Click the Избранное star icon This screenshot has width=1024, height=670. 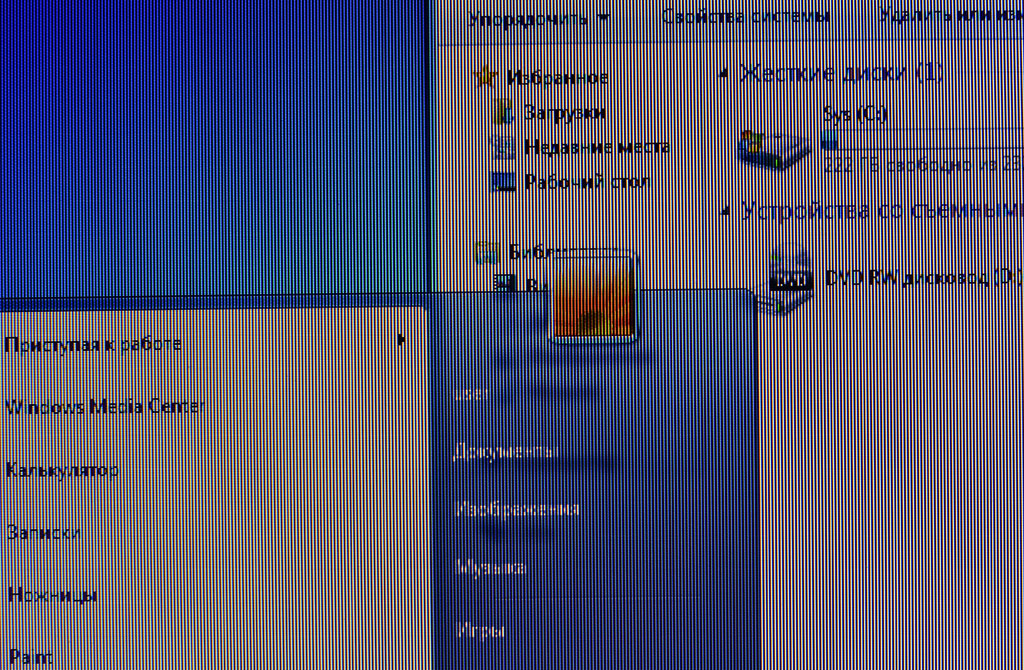point(487,77)
